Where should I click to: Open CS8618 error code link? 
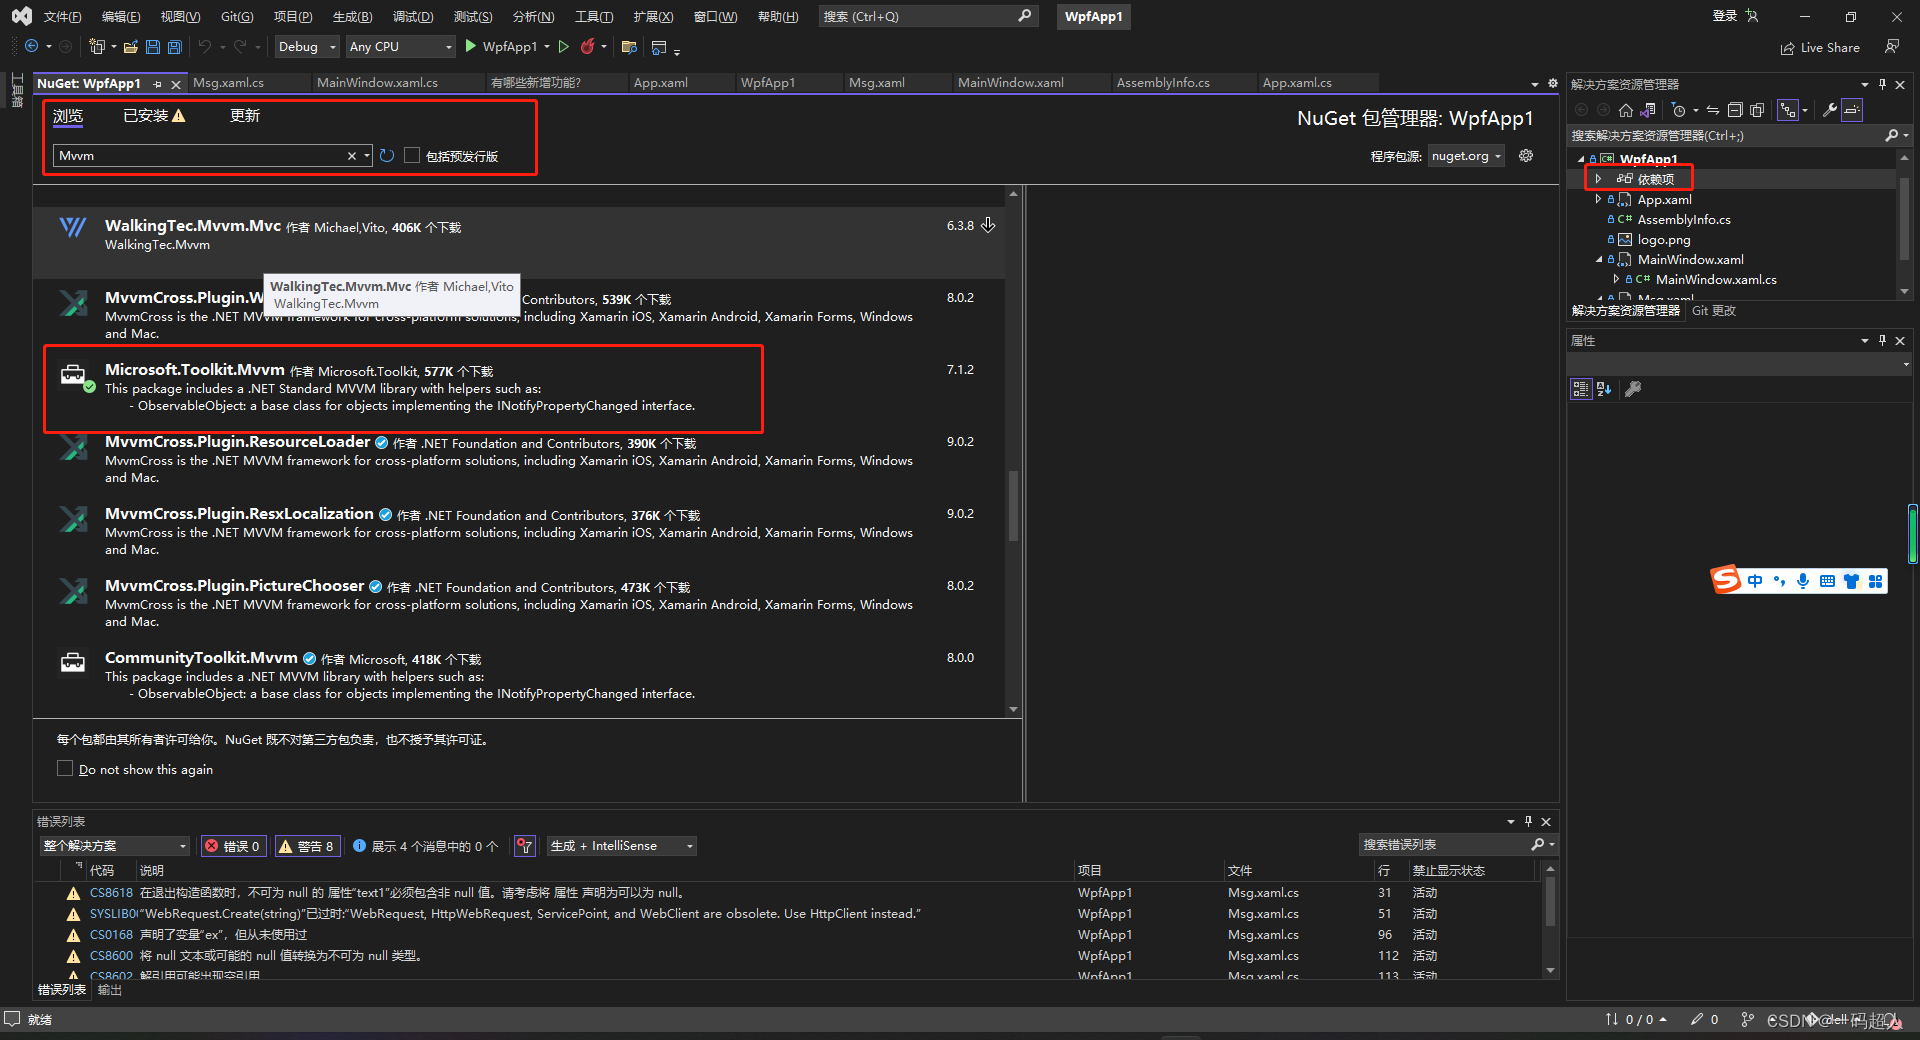click(x=111, y=893)
